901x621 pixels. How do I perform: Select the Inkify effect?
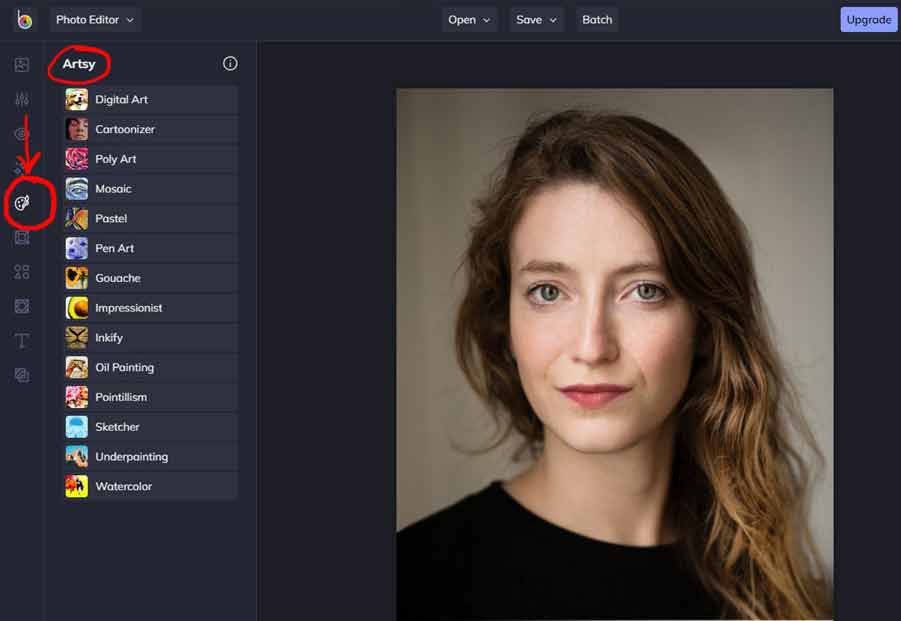(151, 338)
